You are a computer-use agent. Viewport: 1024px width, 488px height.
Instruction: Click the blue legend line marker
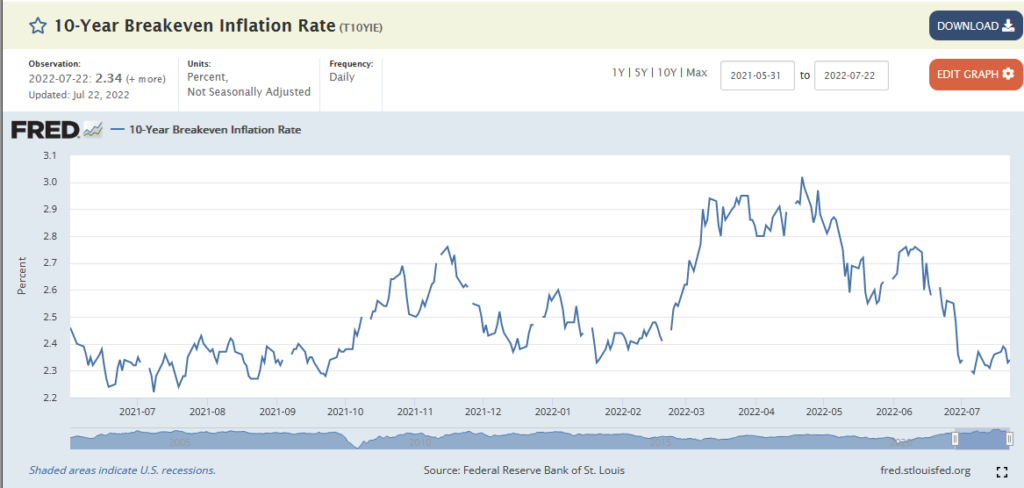pyautogui.click(x=116, y=130)
